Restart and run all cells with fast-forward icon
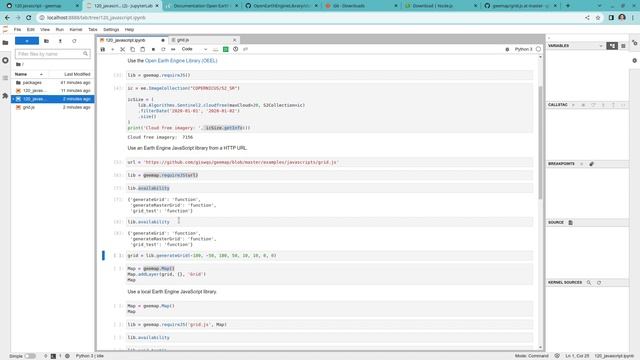The image size is (640, 360). point(173,49)
